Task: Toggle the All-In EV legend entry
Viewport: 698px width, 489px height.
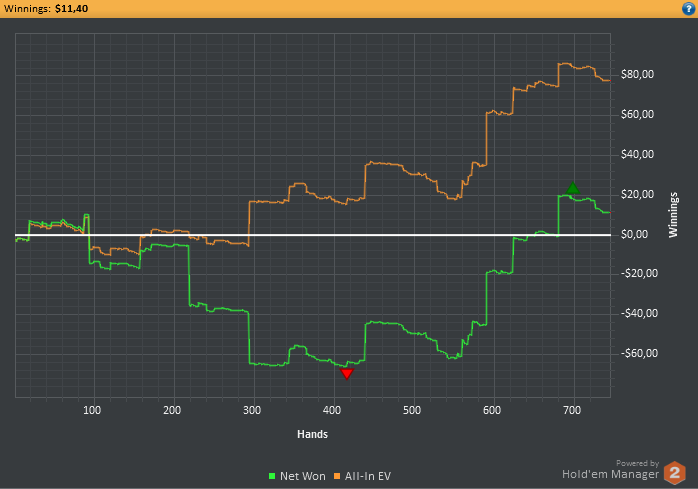Action: coord(362,476)
